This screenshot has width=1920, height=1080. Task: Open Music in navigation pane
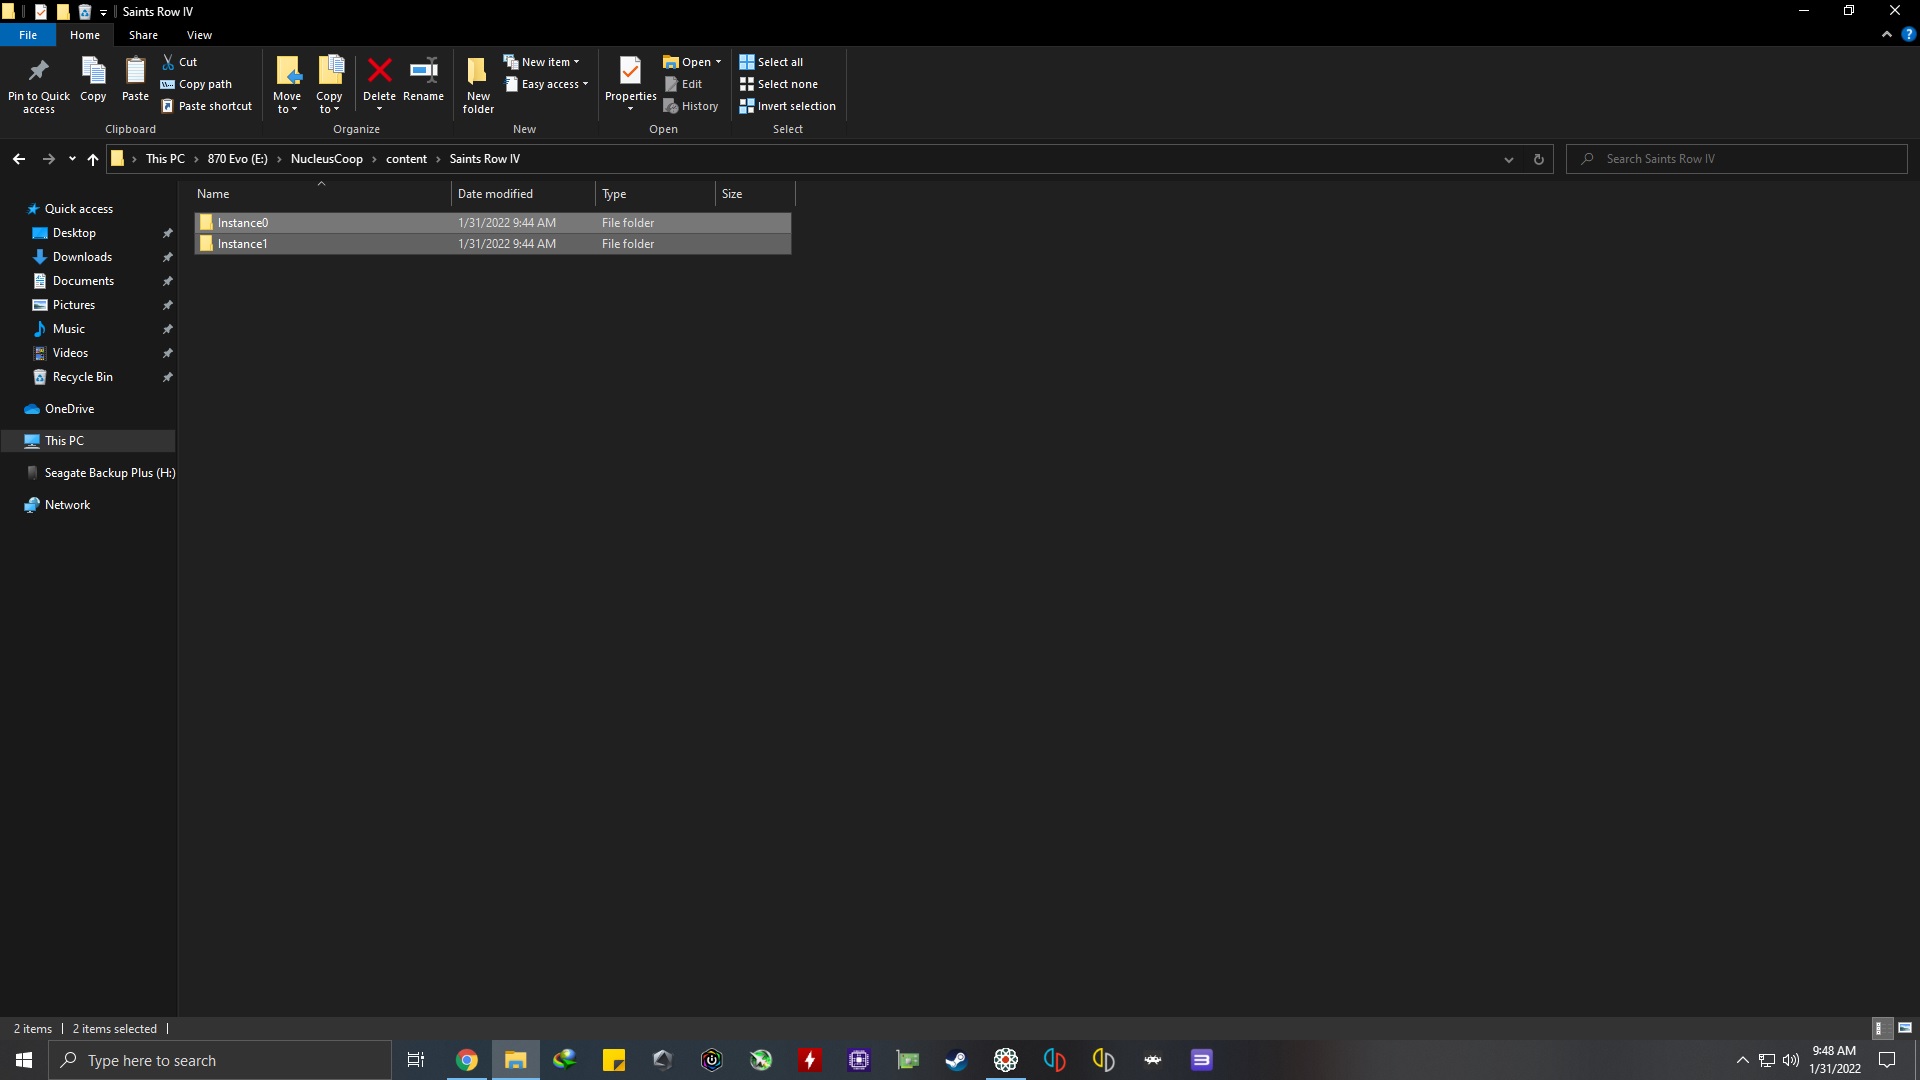click(x=69, y=329)
